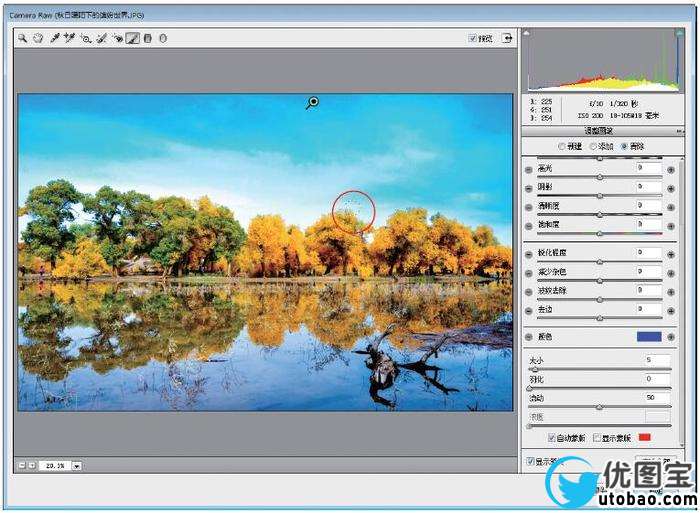This screenshot has width=700, height=513.
Task: Click the 羽化 feather slider handle
Action: point(529,388)
